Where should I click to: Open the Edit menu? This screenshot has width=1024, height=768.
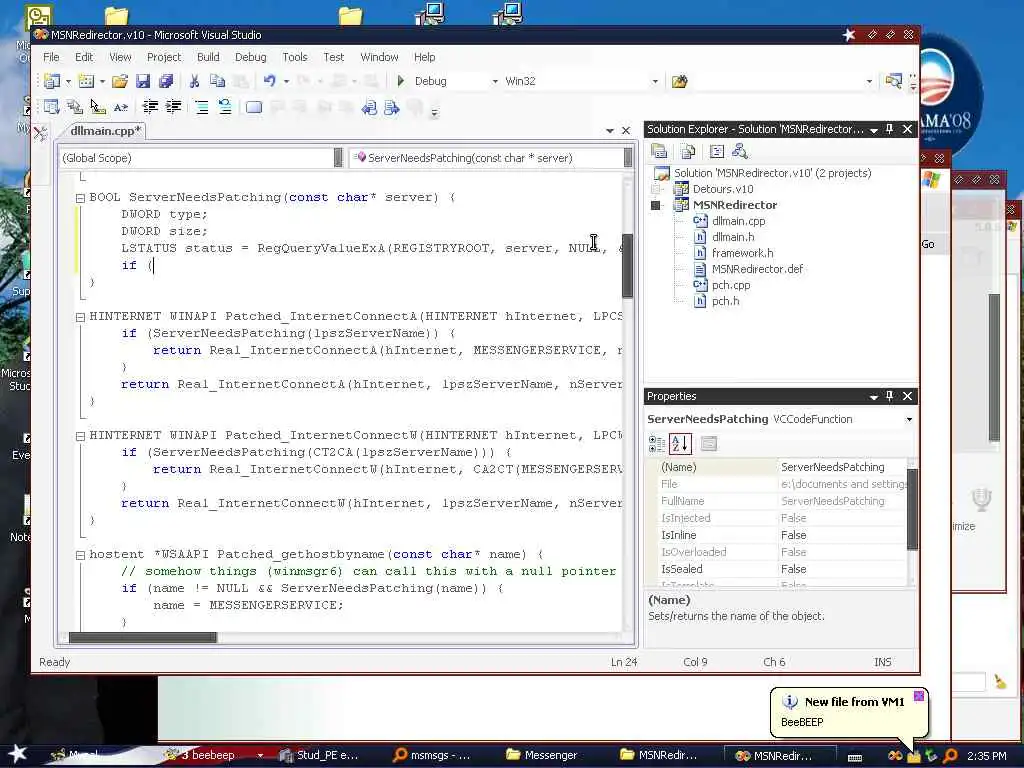coord(84,57)
